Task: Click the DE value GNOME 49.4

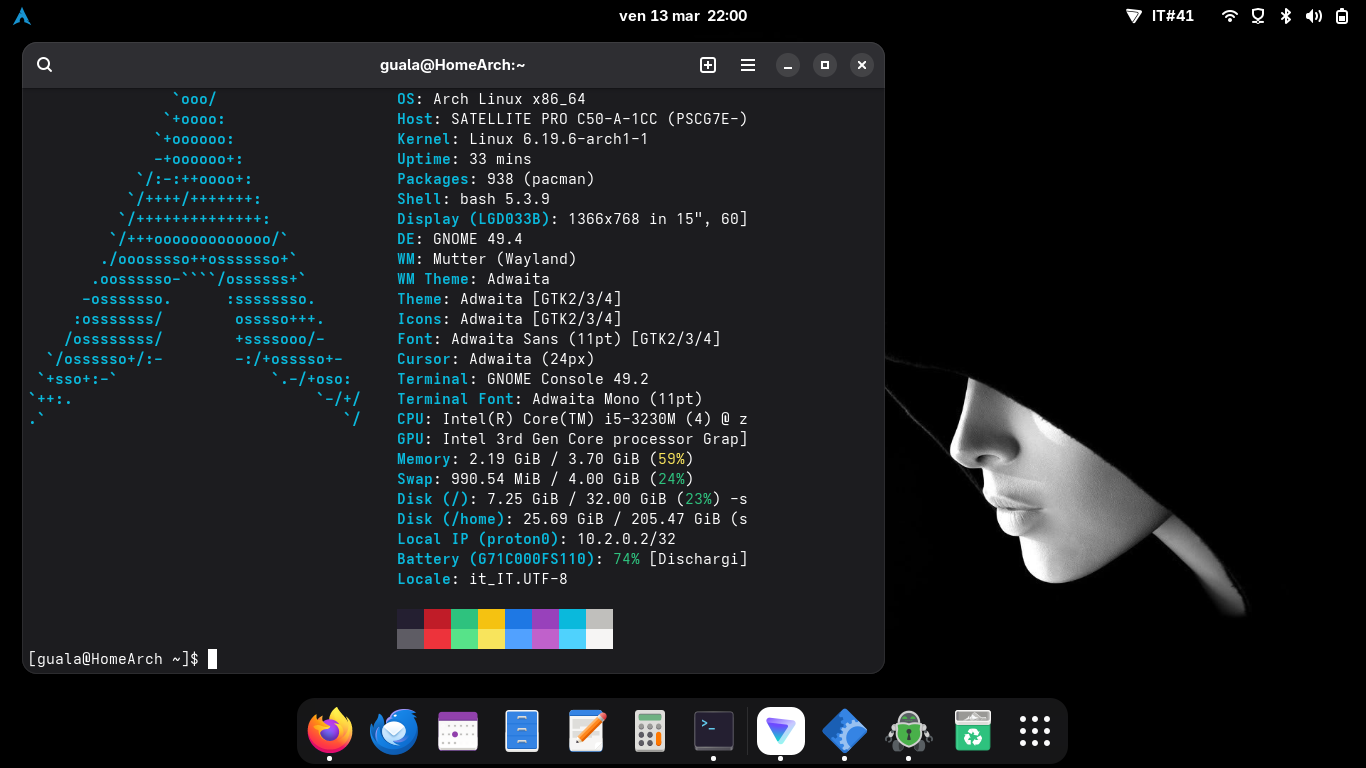Action: click(478, 239)
